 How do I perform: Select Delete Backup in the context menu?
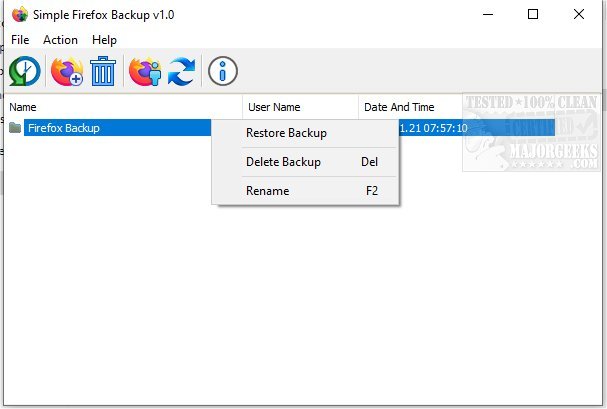[x=283, y=162]
